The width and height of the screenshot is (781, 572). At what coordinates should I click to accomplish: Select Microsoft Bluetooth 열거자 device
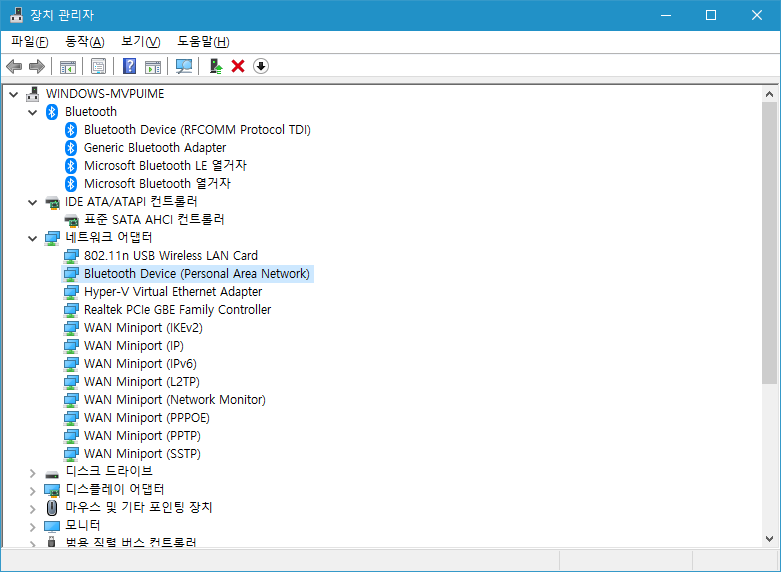[x=157, y=183]
